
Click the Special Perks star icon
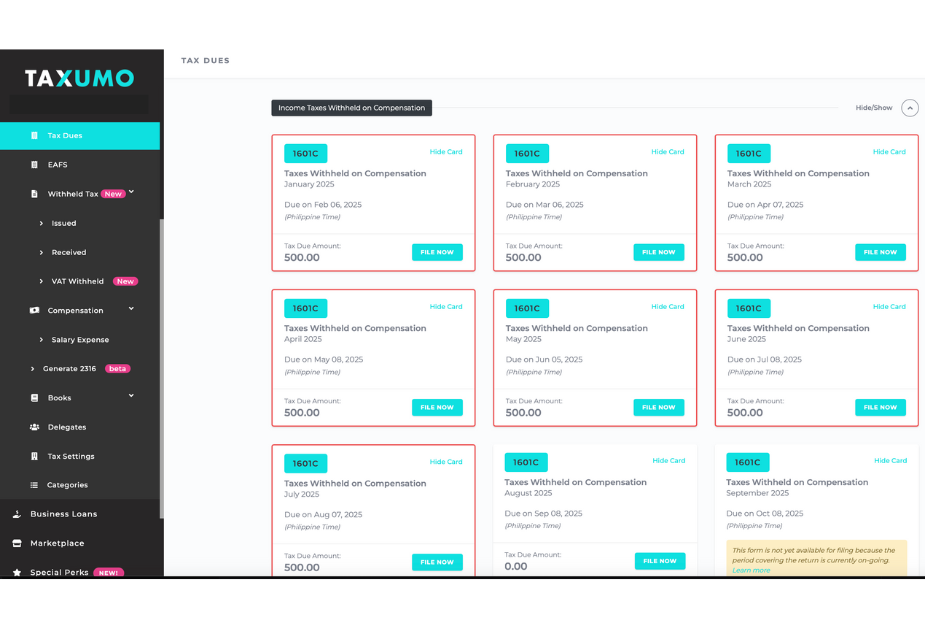(17, 572)
